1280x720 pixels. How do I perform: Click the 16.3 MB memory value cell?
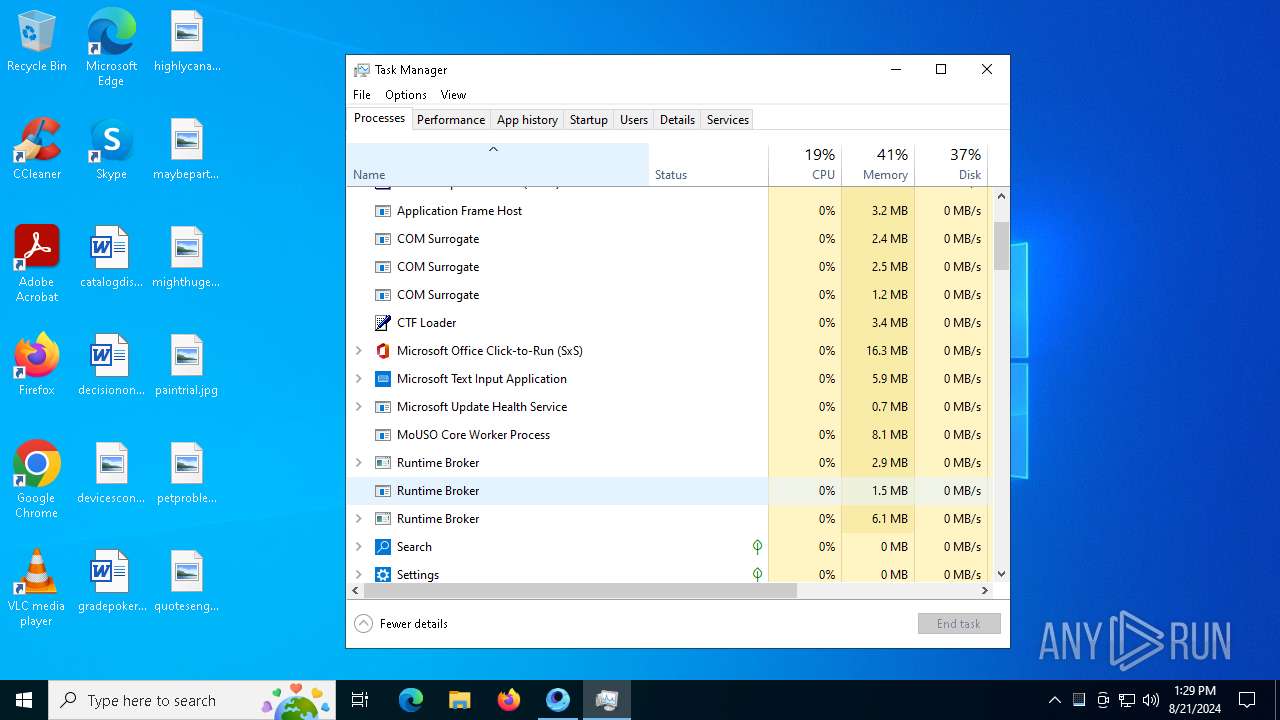pyautogui.click(x=878, y=351)
